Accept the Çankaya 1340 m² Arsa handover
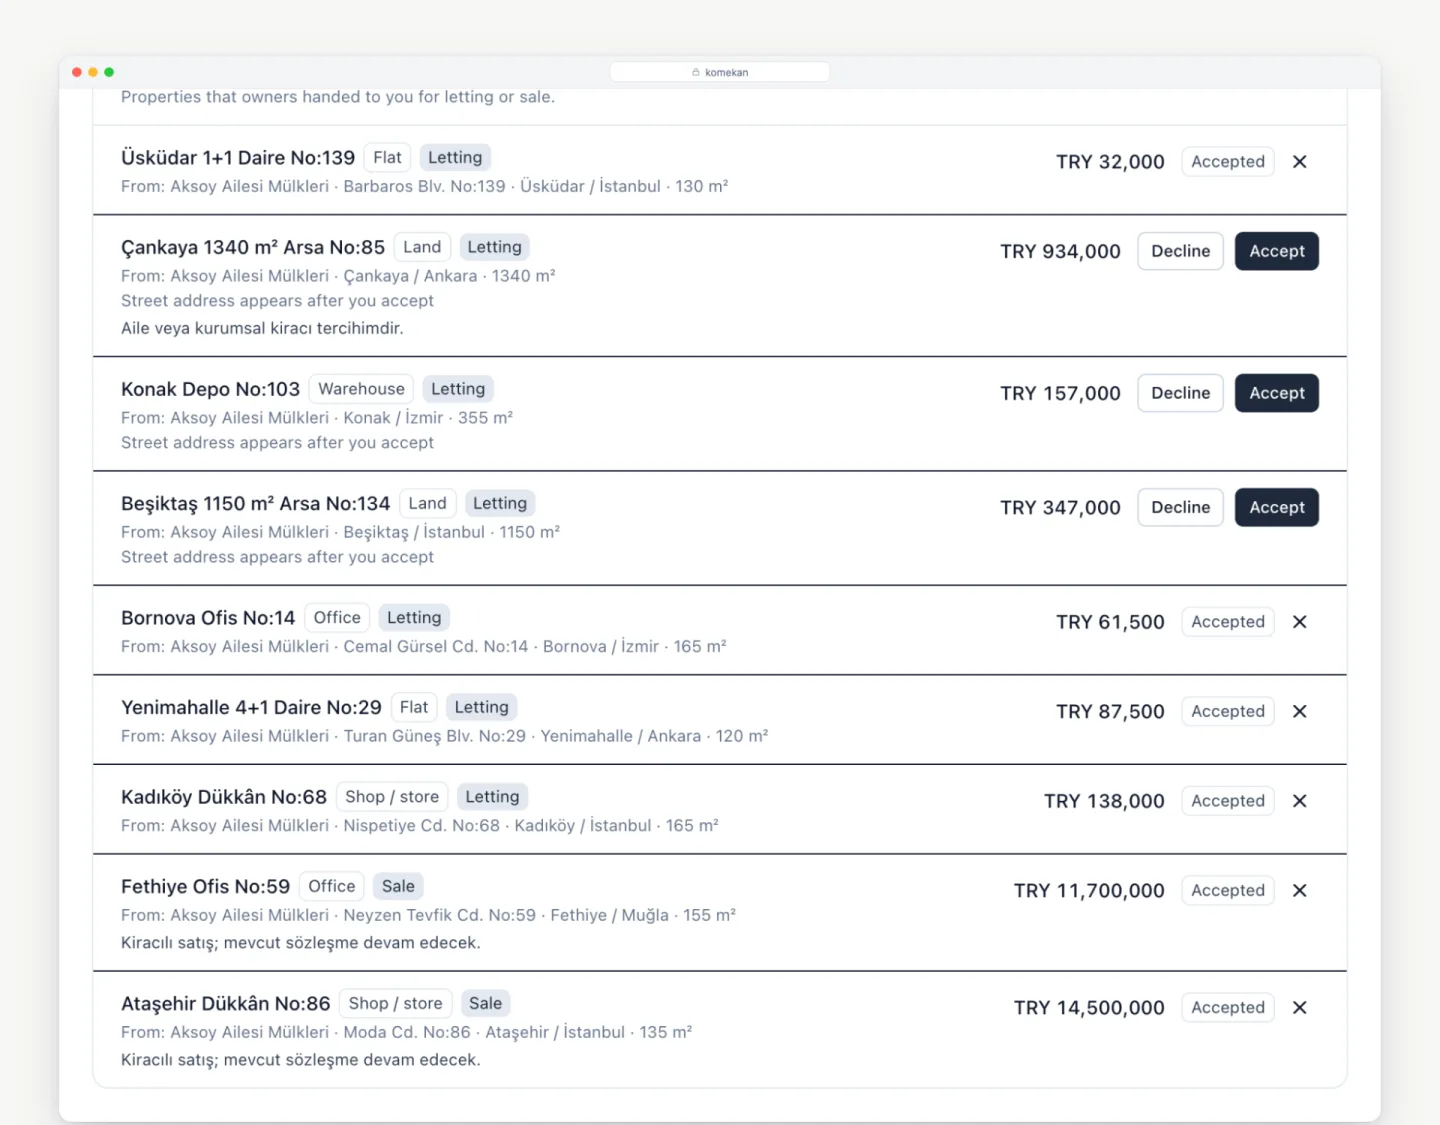This screenshot has width=1440, height=1125. click(x=1276, y=251)
